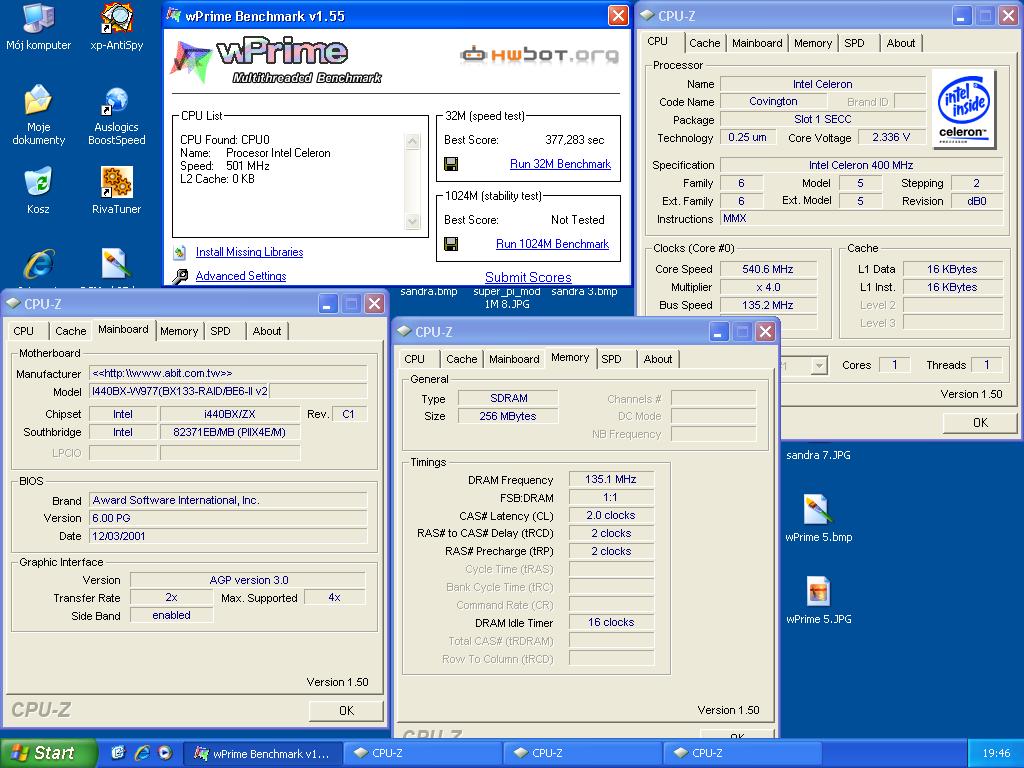Click Run 32M Benchmark link
The image size is (1024, 768).
[x=560, y=164]
